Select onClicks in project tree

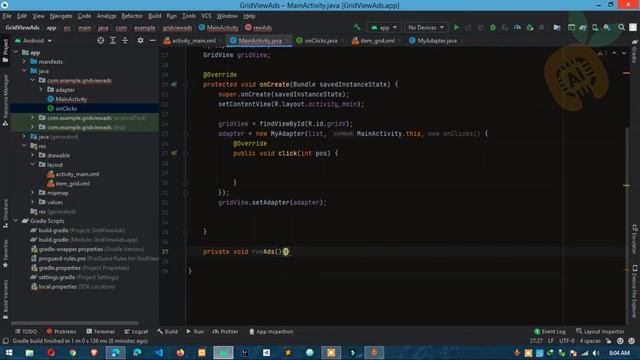point(66,109)
